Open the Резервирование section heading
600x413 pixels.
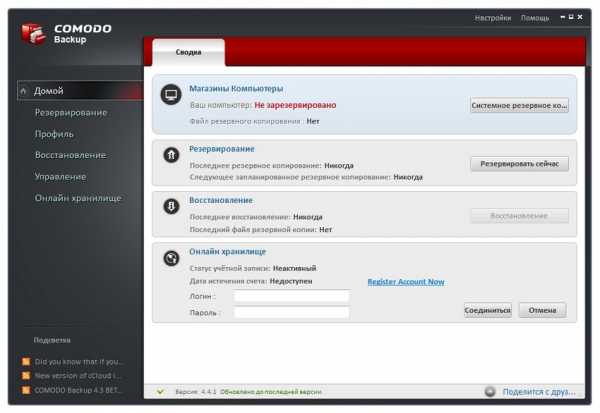click(222, 149)
